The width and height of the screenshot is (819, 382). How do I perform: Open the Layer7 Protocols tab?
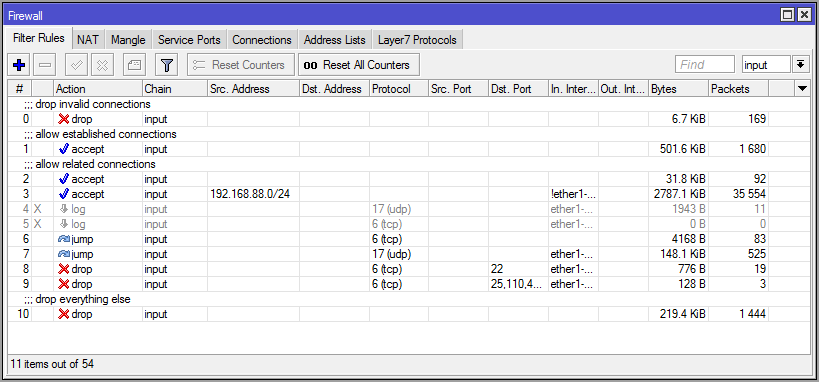pos(417,40)
